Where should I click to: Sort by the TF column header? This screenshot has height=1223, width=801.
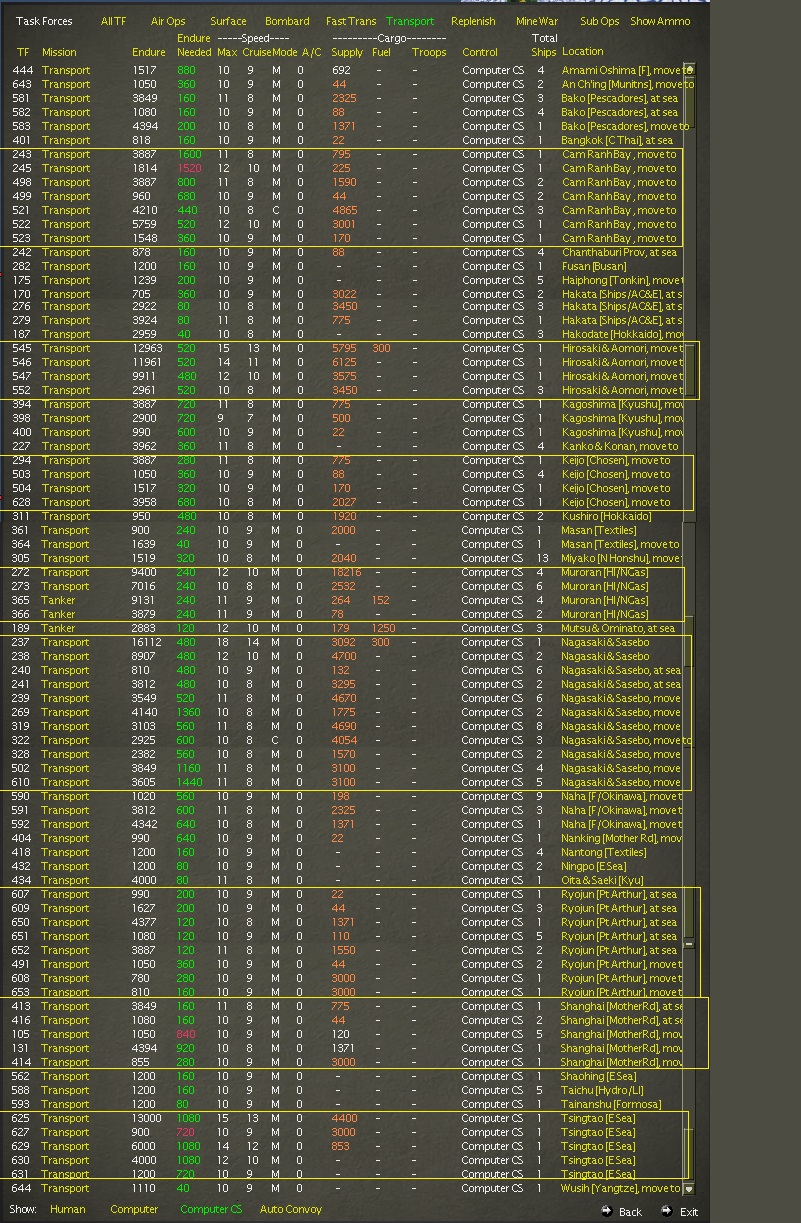click(23, 52)
